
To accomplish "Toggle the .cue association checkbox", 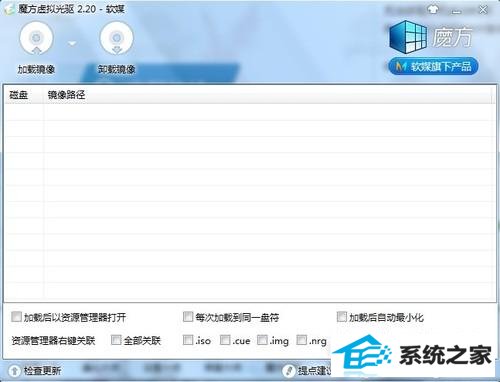I will [225, 340].
